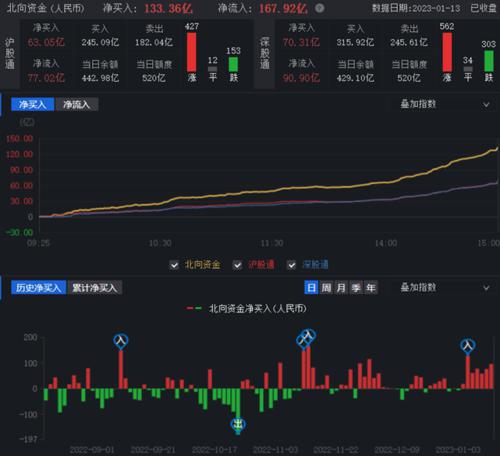500x456 pixels.
Task: Switch to 累计净买入 tab
Action: pyautogui.click(x=95, y=288)
